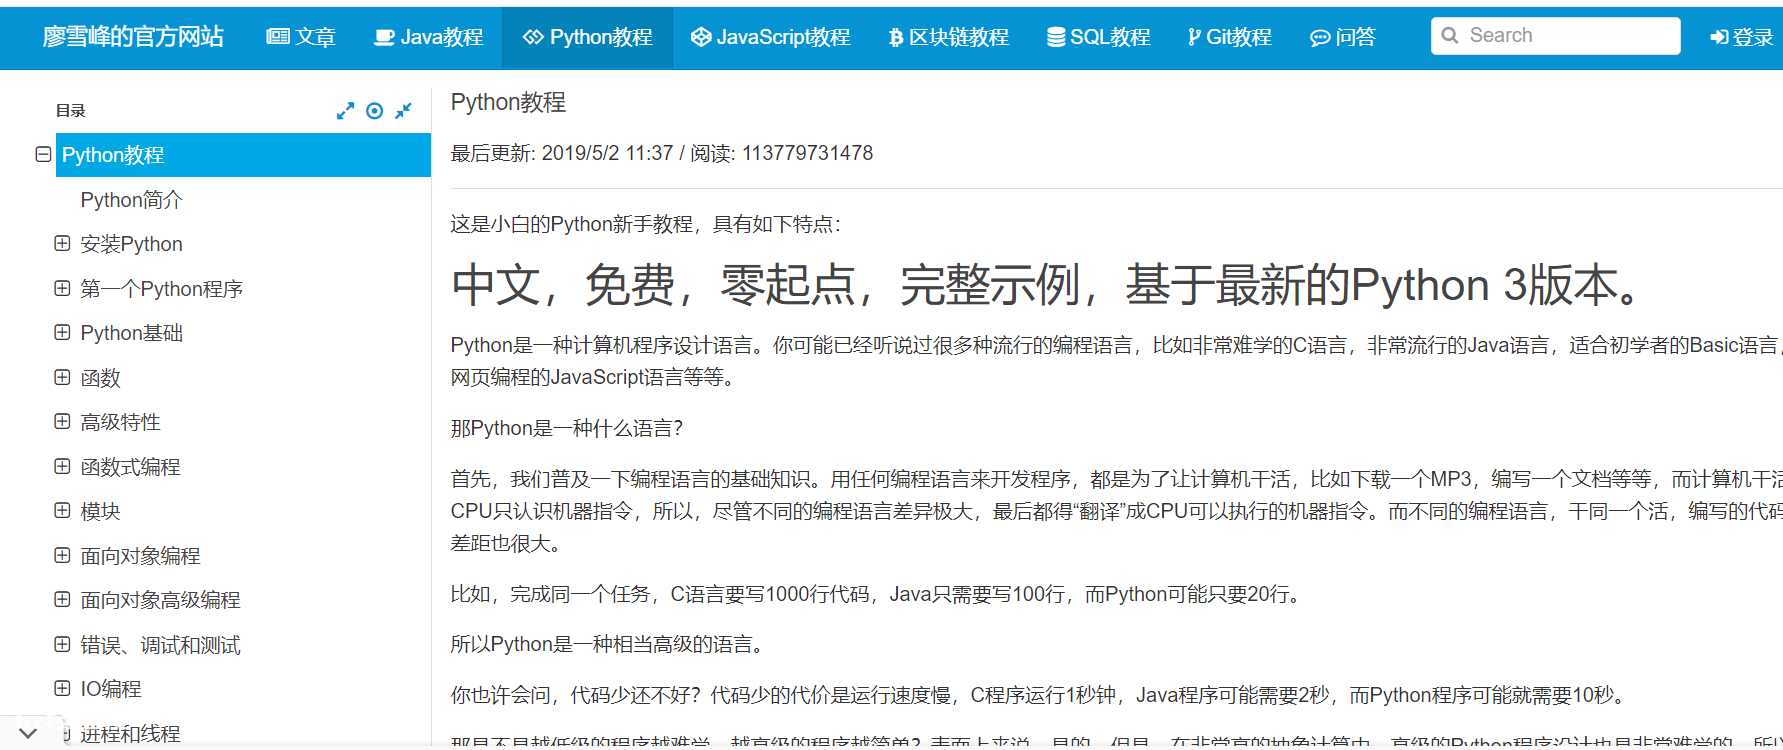Click the expand-all arrows icon in 目录
The height and width of the screenshot is (750, 1783).
345,111
